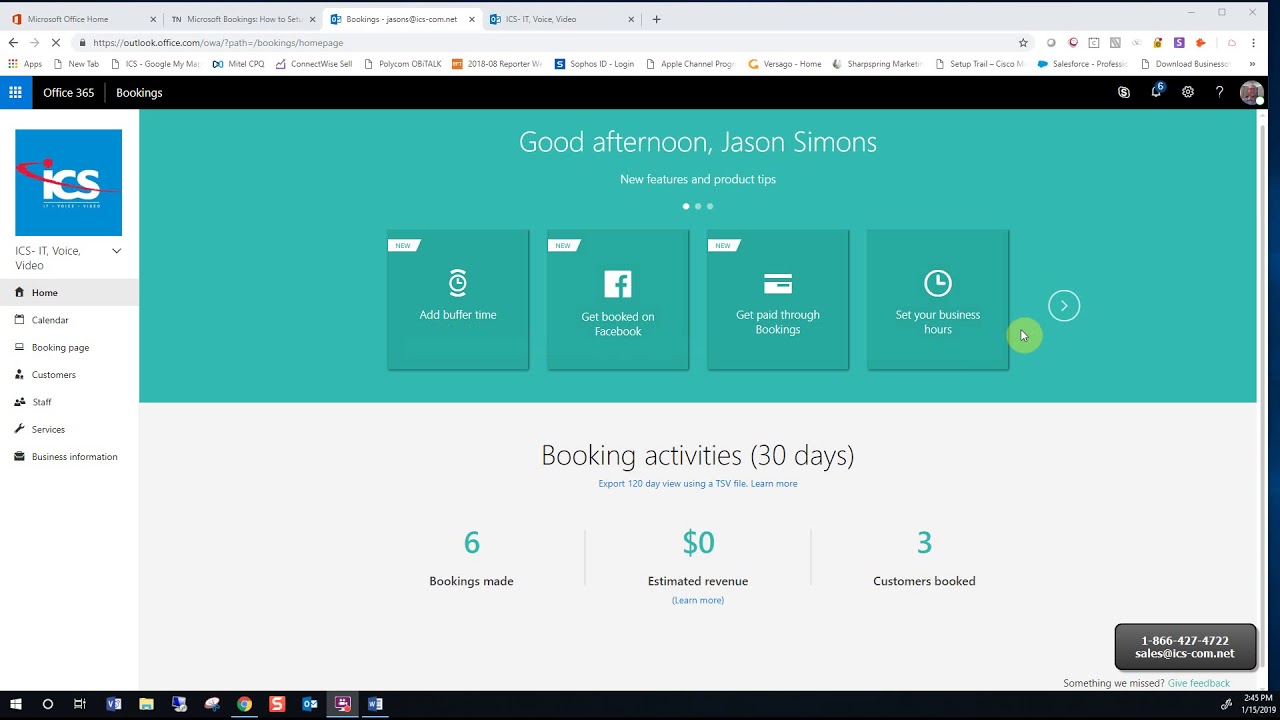Open the settings gear in Office header
Screen dimensions: 1280x720
click(1188, 92)
